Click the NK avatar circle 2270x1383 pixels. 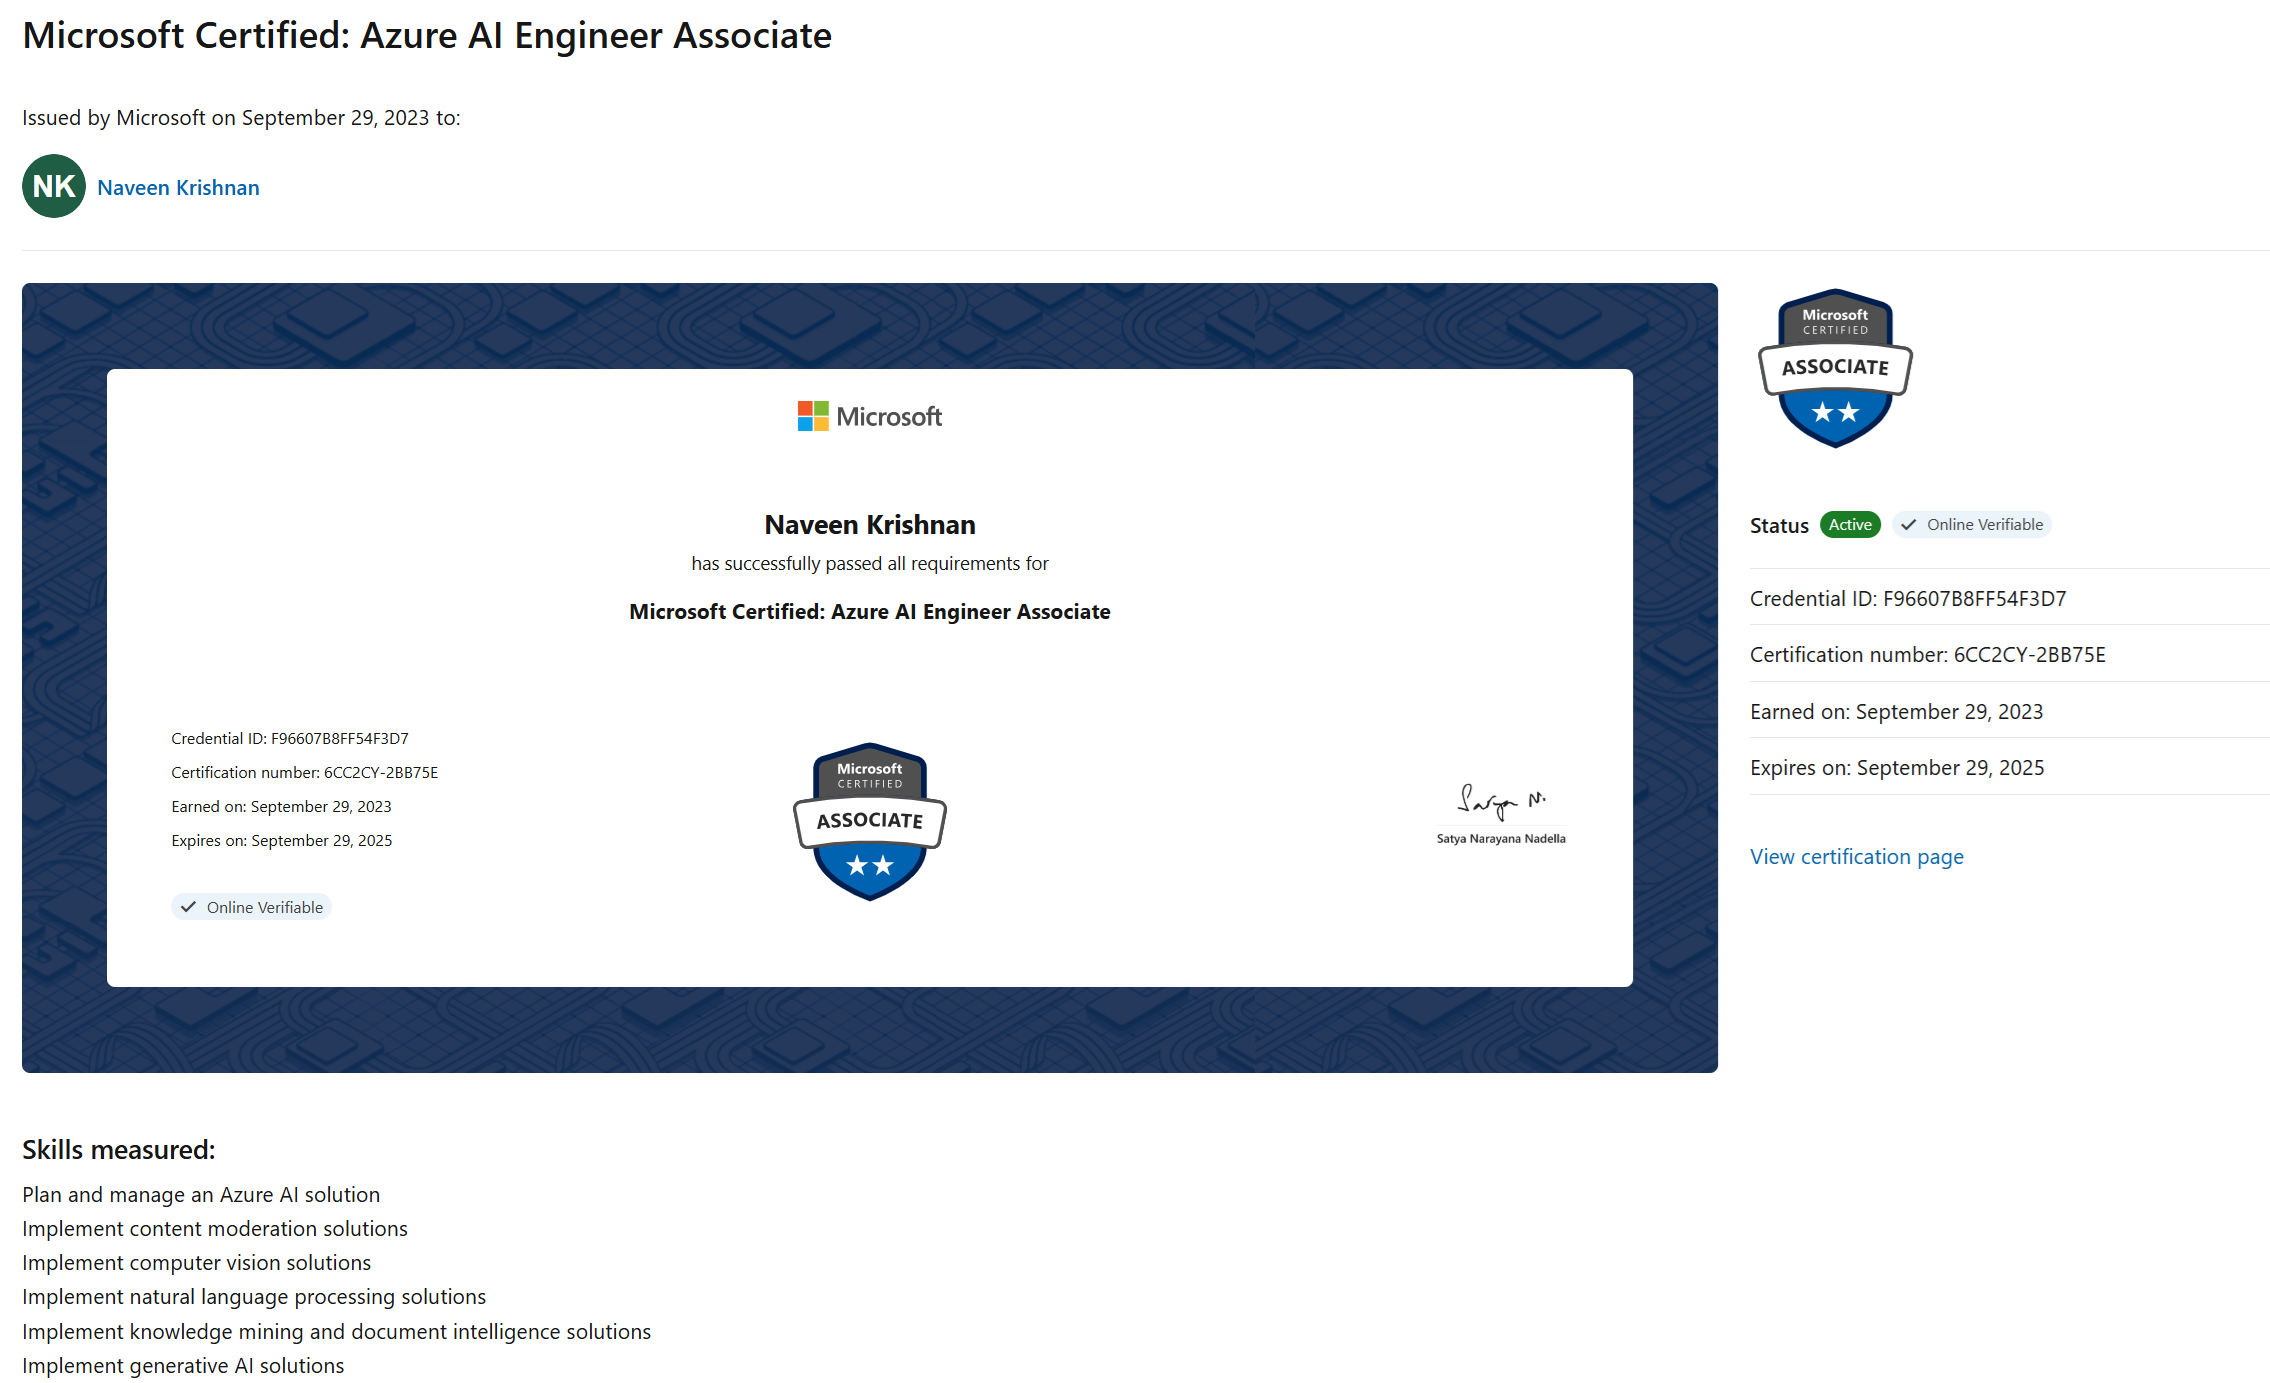pyautogui.click(x=54, y=186)
